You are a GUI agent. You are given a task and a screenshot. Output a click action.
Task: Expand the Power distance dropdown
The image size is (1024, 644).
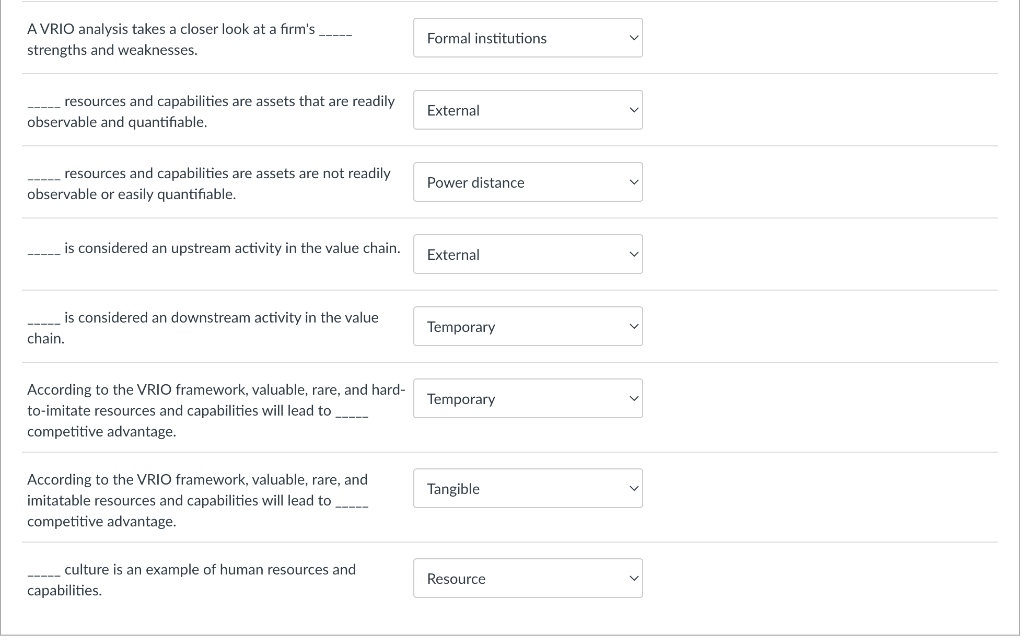pos(527,182)
